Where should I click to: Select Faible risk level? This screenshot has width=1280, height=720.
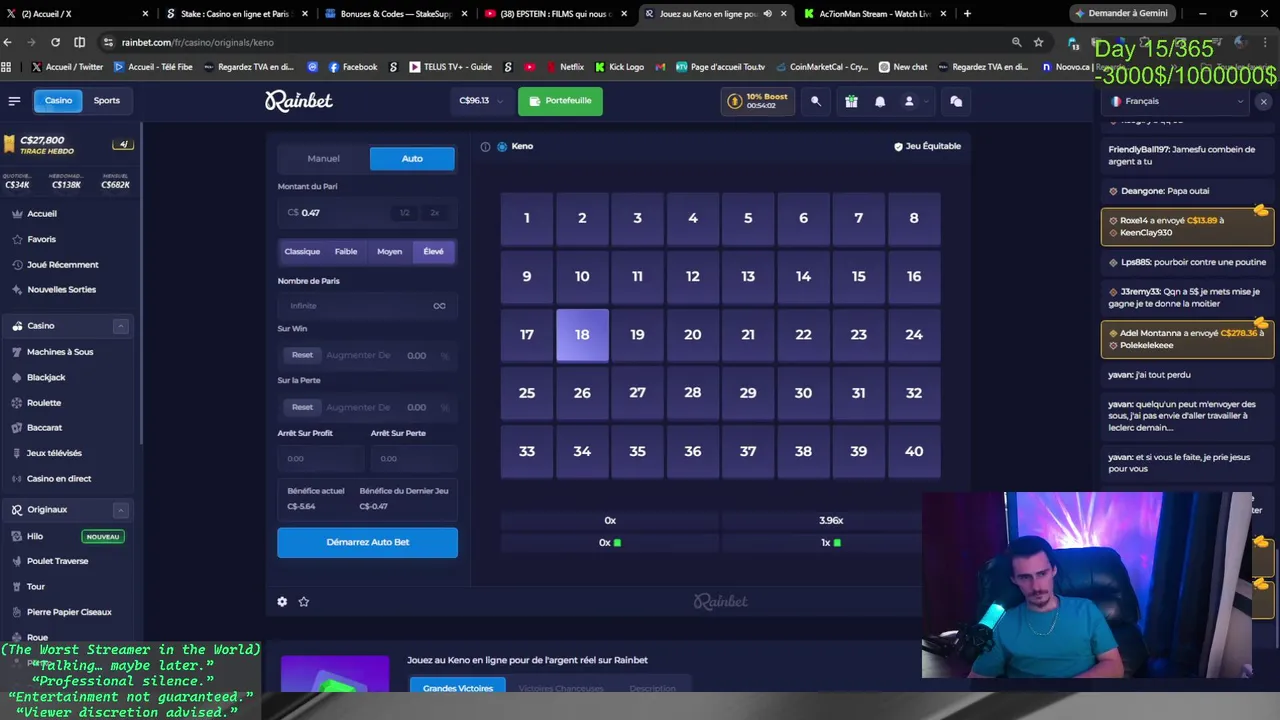pos(346,252)
